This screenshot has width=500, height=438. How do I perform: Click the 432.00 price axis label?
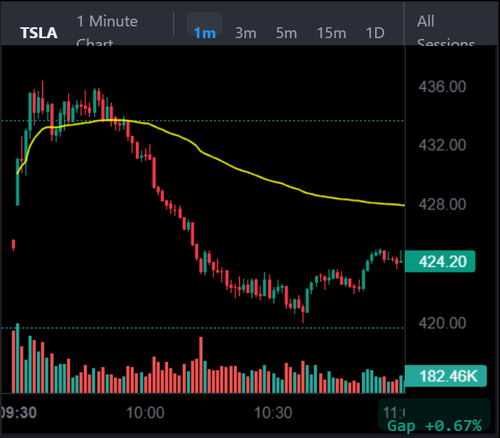click(x=442, y=145)
